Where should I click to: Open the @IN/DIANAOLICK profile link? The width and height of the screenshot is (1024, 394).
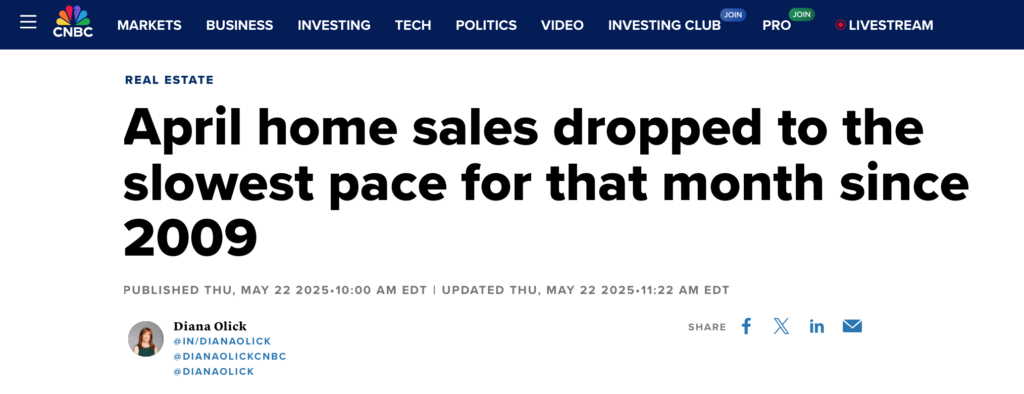tap(222, 341)
